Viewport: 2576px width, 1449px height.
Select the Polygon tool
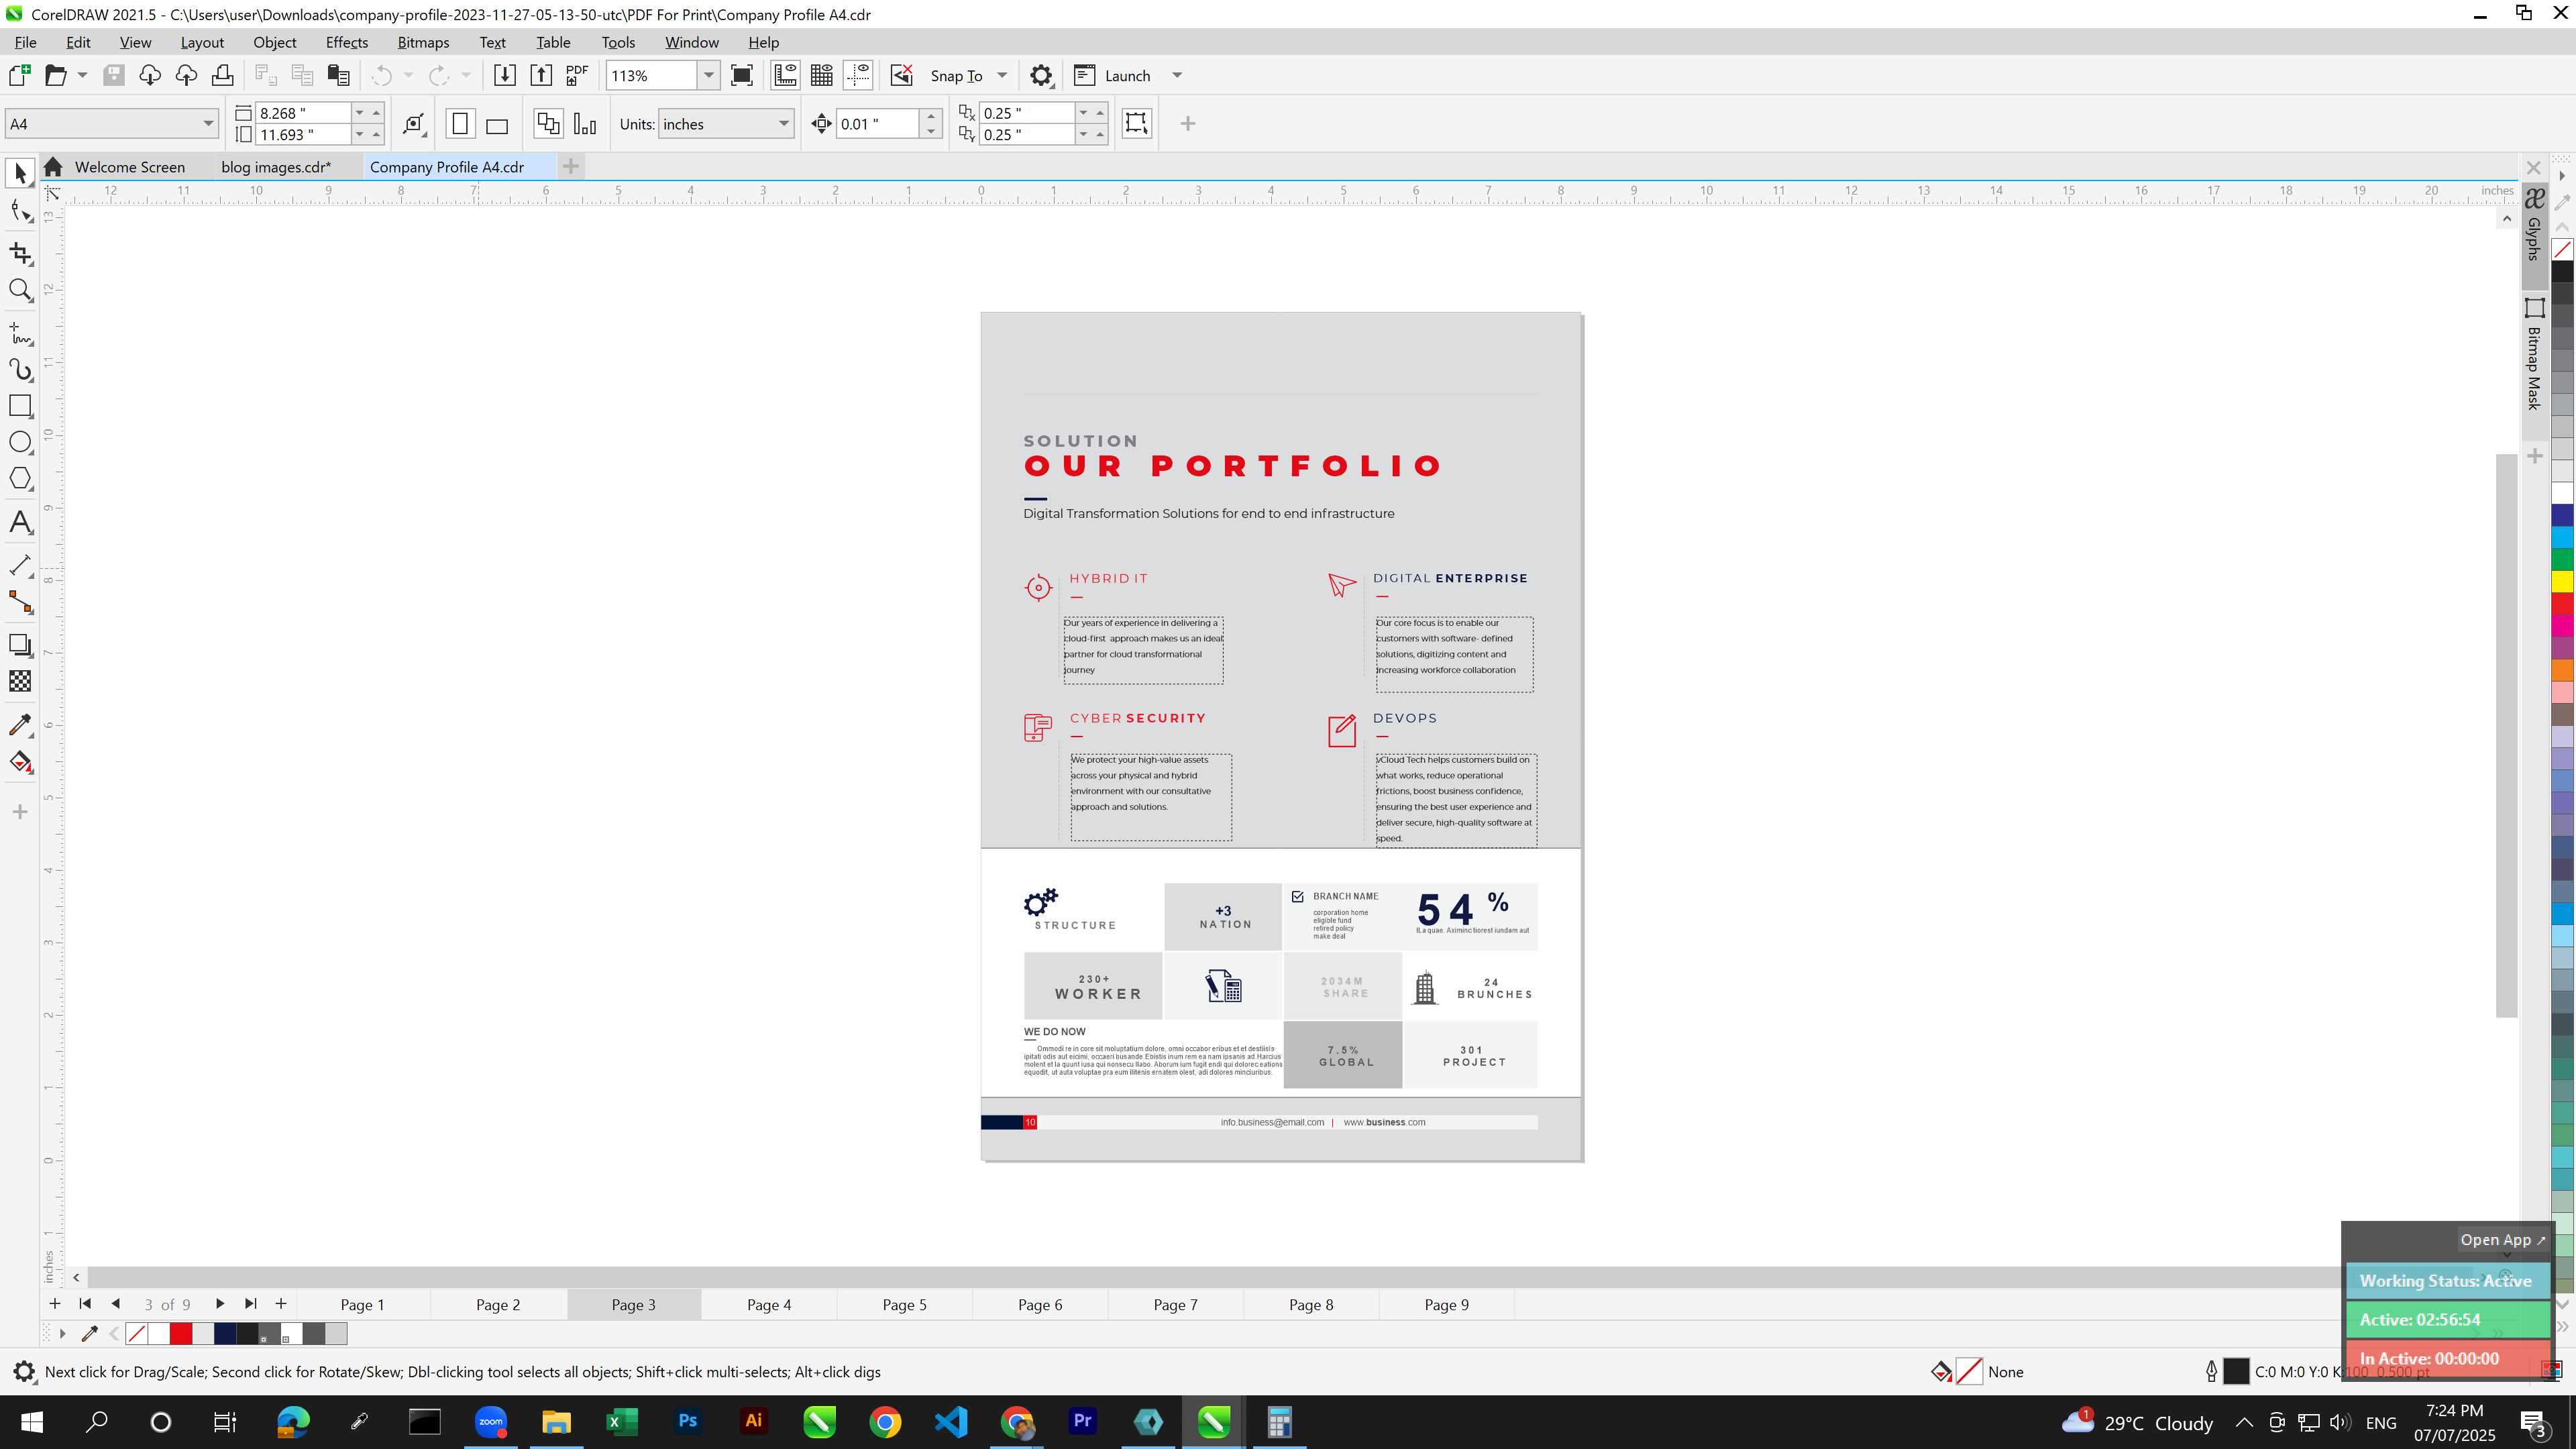click(20, 479)
